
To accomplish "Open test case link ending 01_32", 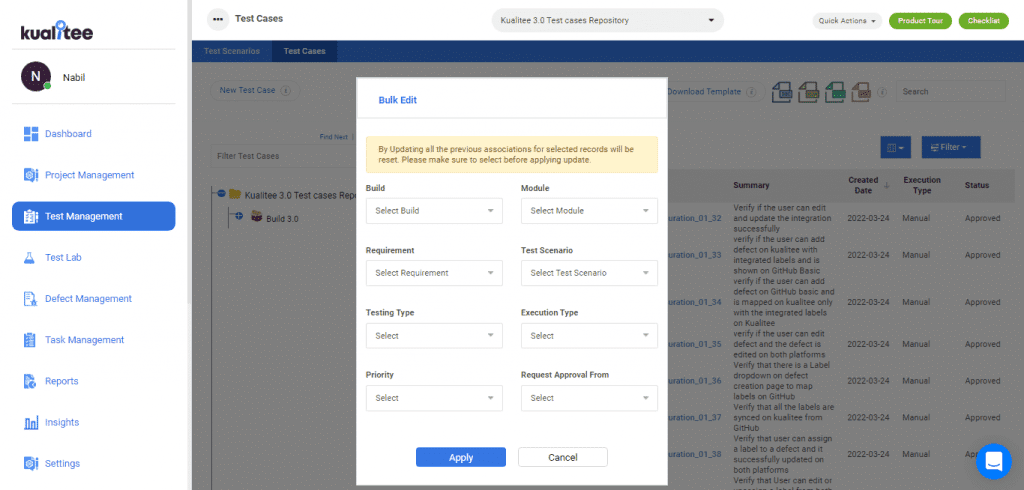I will pyautogui.click(x=696, y=218).
